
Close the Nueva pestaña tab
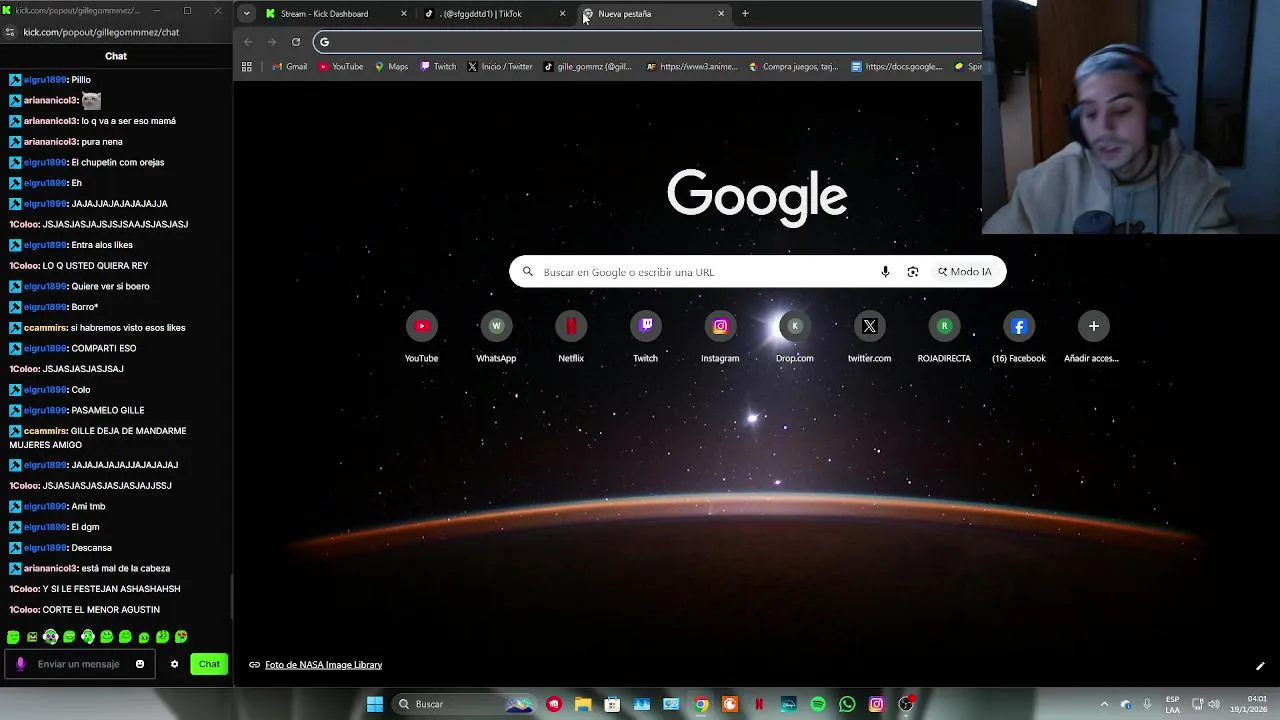[x=721, y=14]
